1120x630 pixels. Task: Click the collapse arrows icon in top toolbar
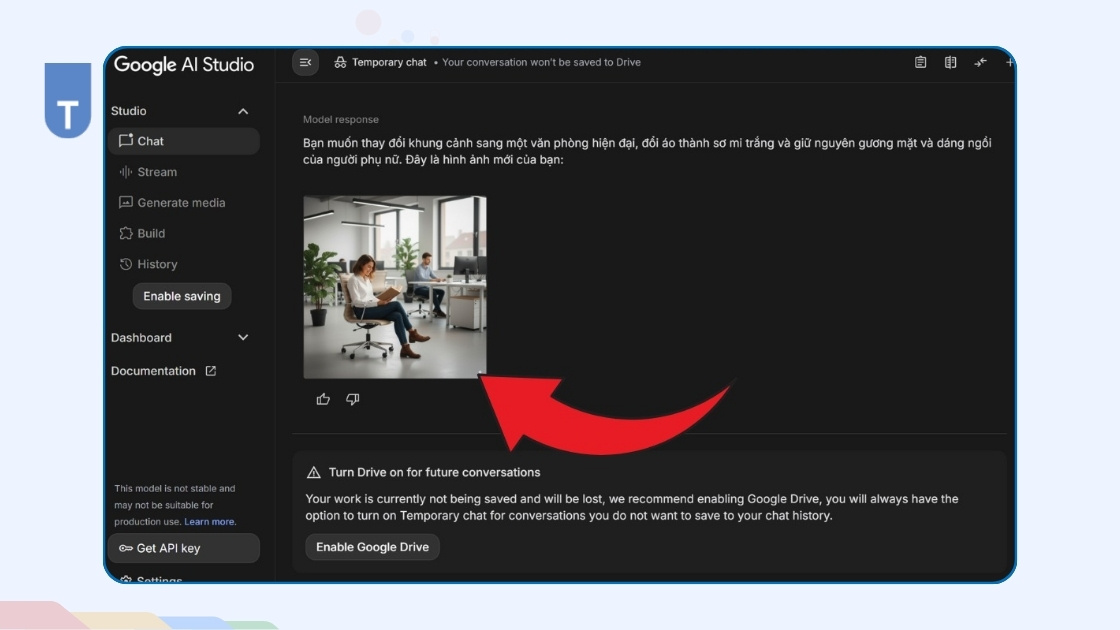(980, 62)
